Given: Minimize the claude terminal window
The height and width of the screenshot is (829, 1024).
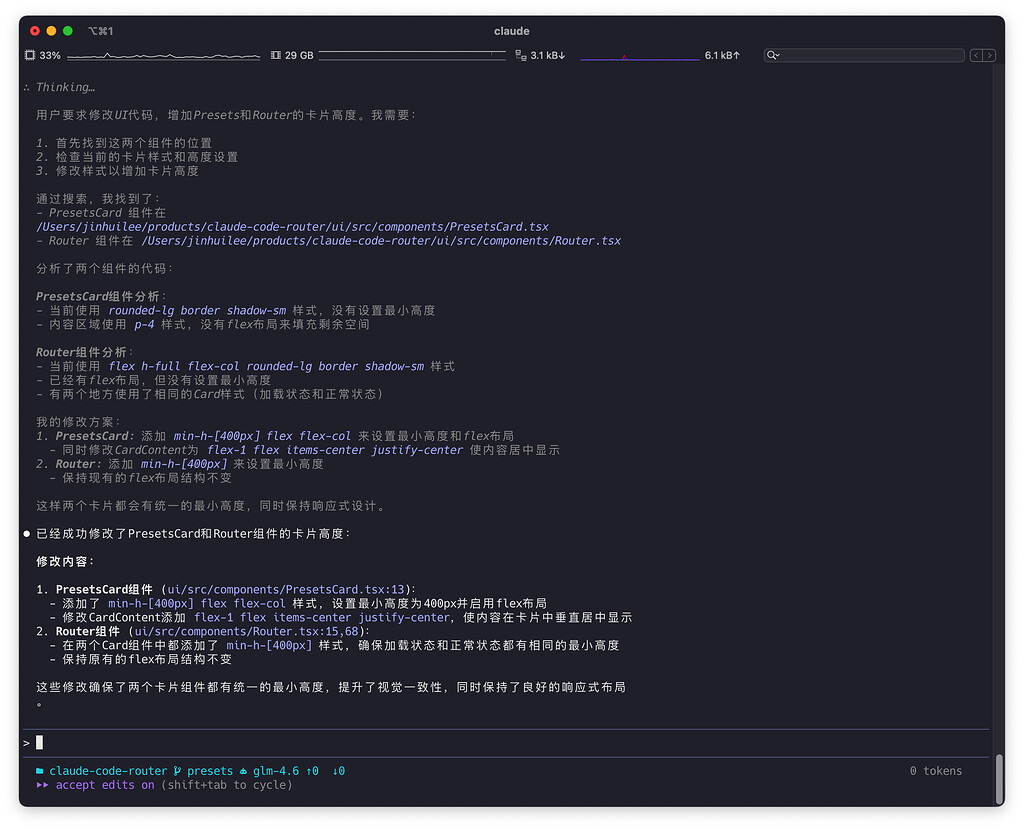Looking at the screenshot, I should [51, 31].
